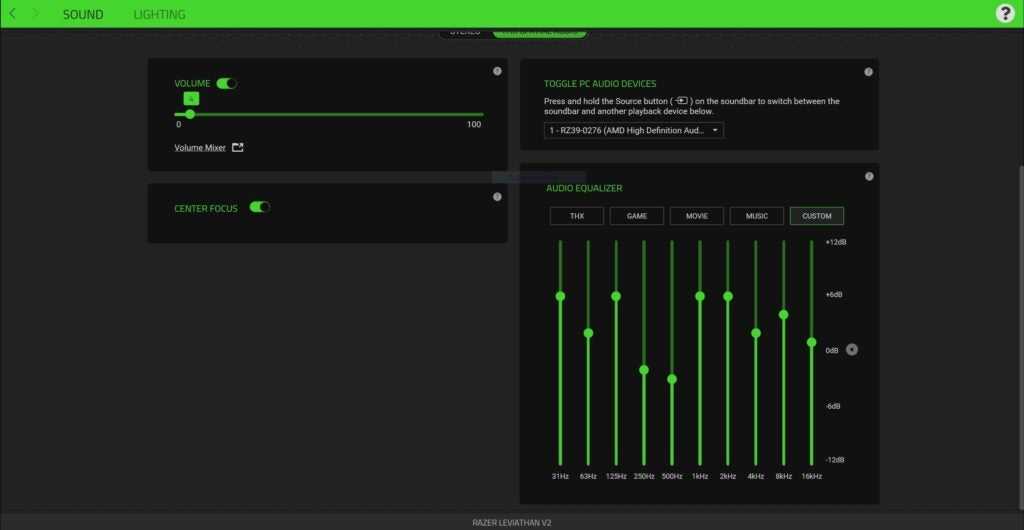Click the Volume panel info icon

click(497, 71)
